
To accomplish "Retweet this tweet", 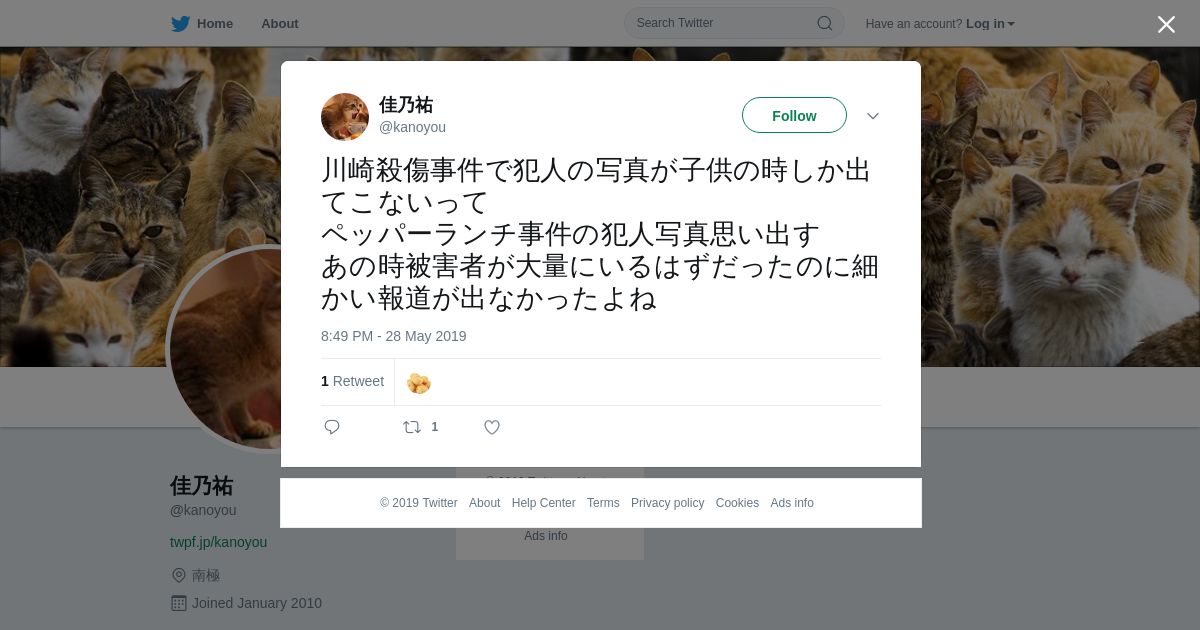I will tap(412, 427).
